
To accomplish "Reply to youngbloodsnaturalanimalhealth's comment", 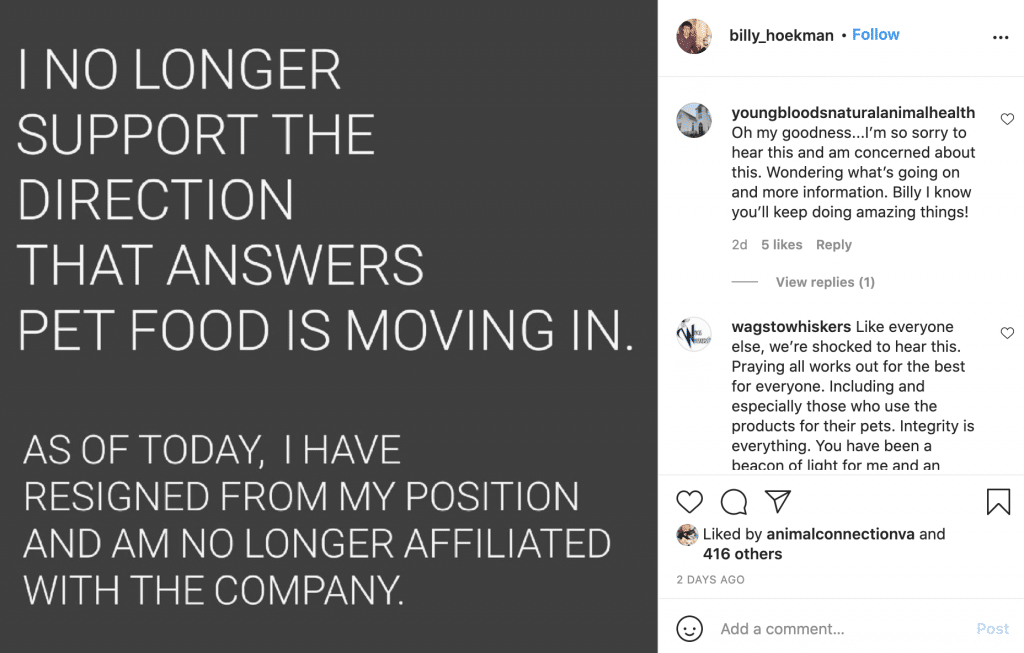I will point(834,244).
